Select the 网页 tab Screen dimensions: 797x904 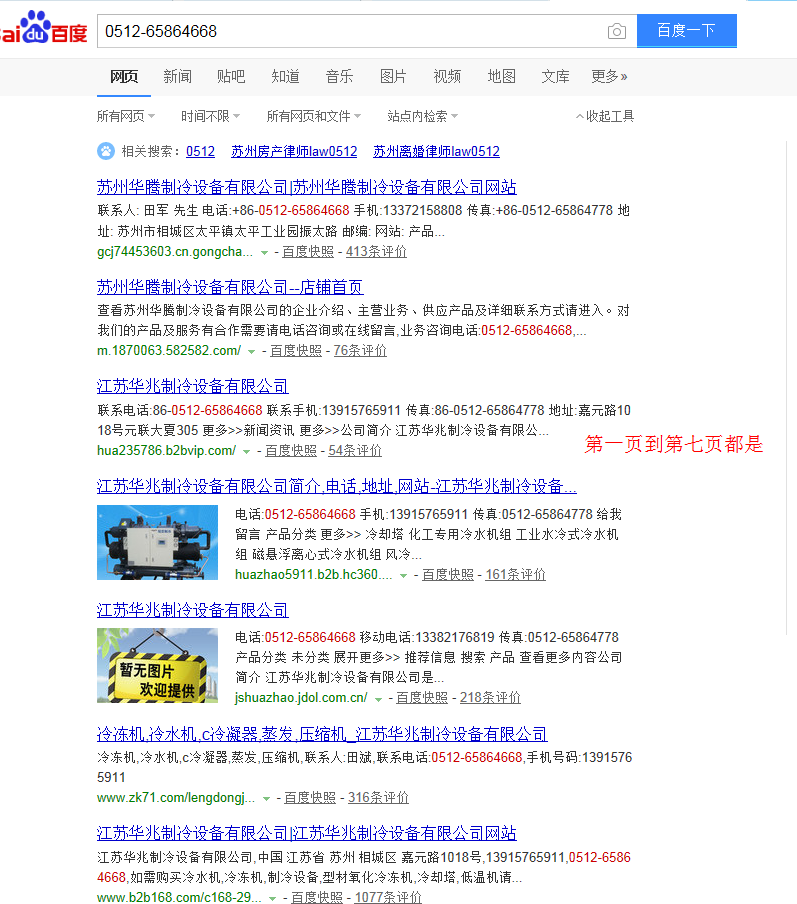[124, 76]
